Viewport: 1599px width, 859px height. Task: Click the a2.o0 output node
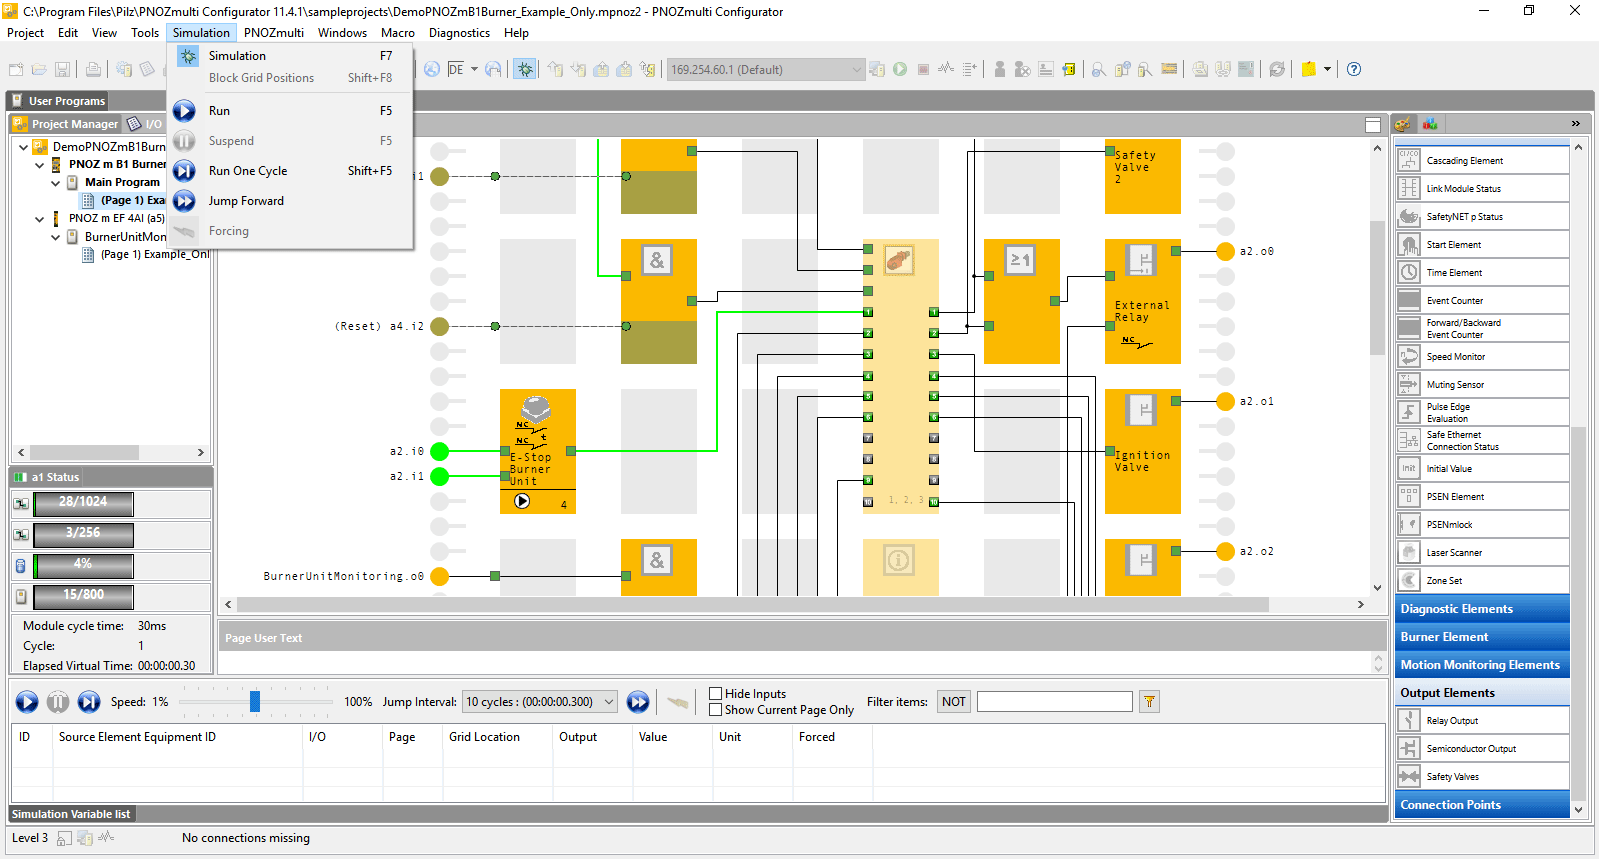click(1225, 251)
